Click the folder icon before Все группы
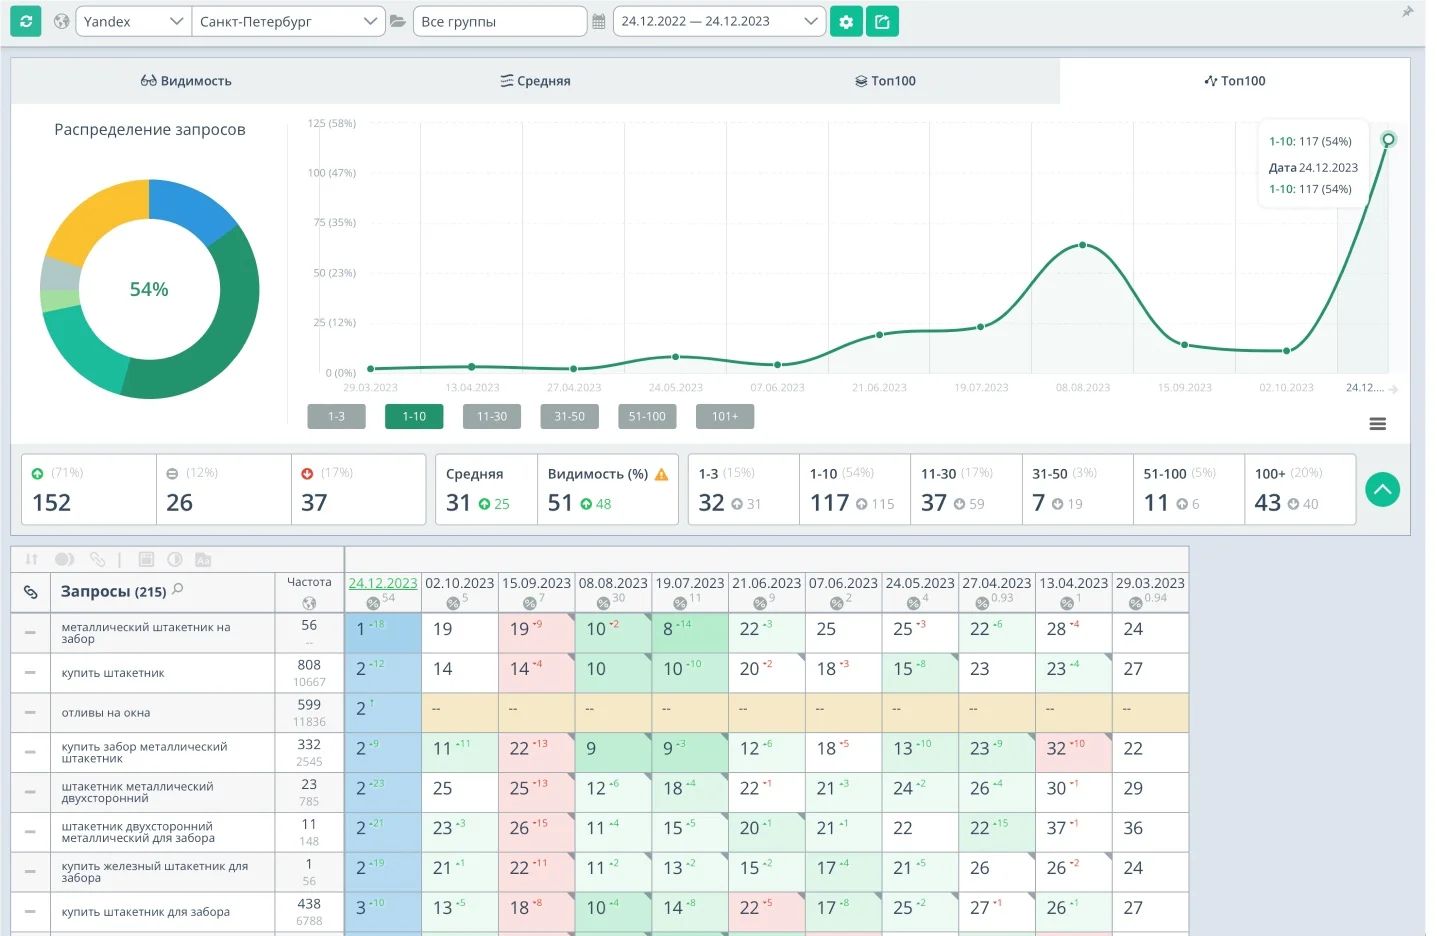The height and width of the screenshot is (936, 1437). 397,21
